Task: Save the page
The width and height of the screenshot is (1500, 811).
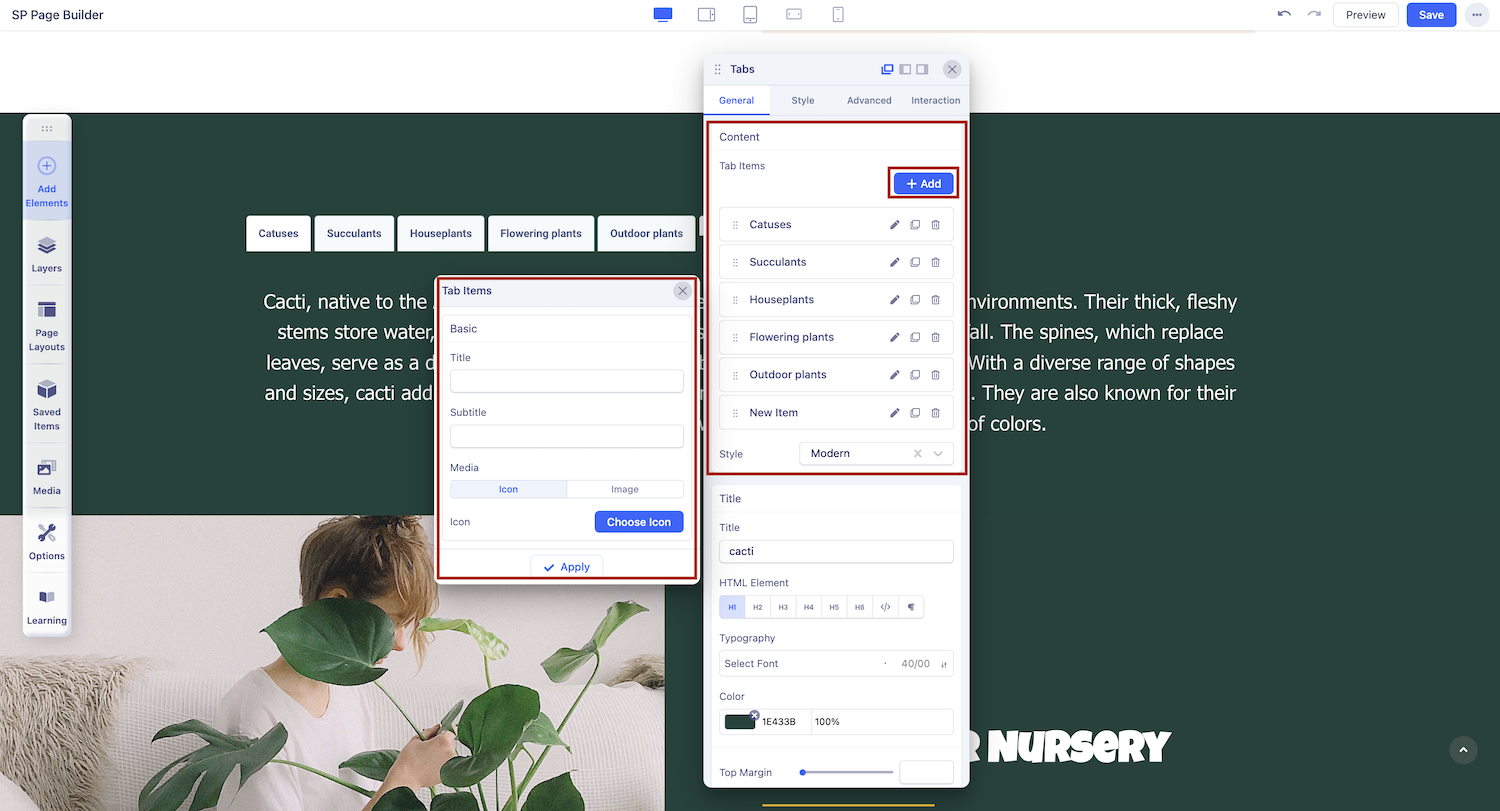Action: 1431,15
